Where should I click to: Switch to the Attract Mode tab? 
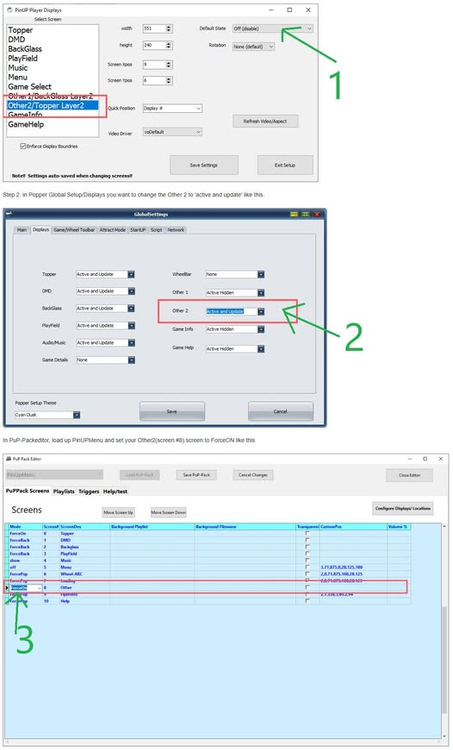point(112,230)
